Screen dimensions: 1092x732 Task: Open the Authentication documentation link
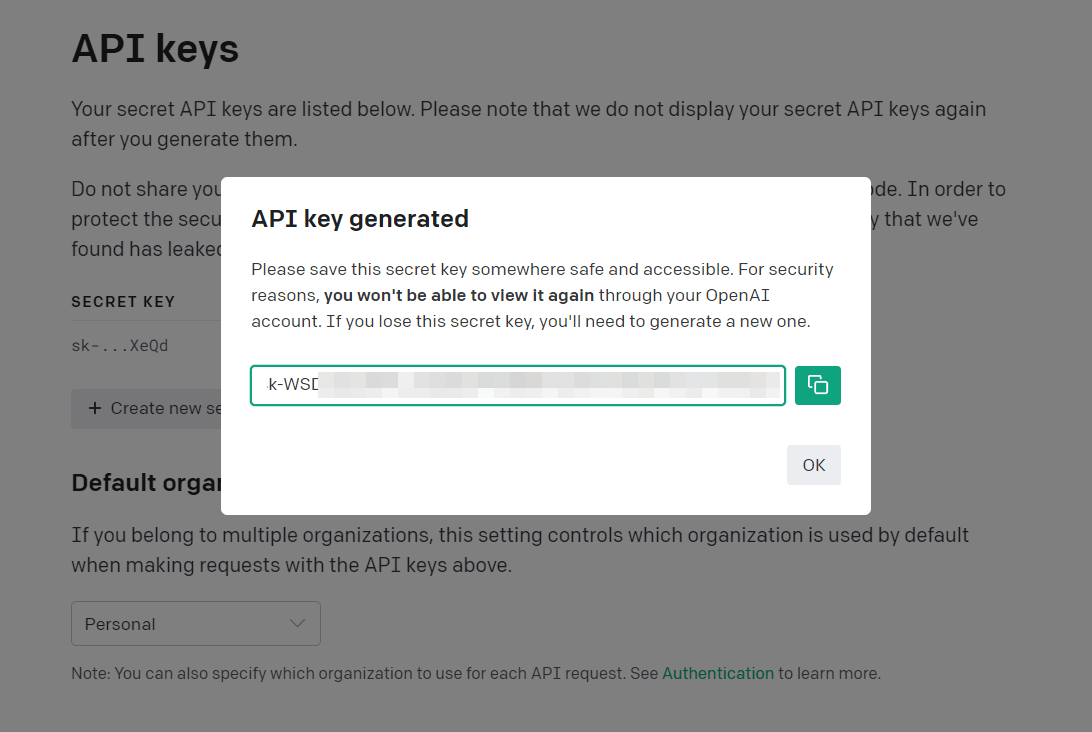(717, 673)
